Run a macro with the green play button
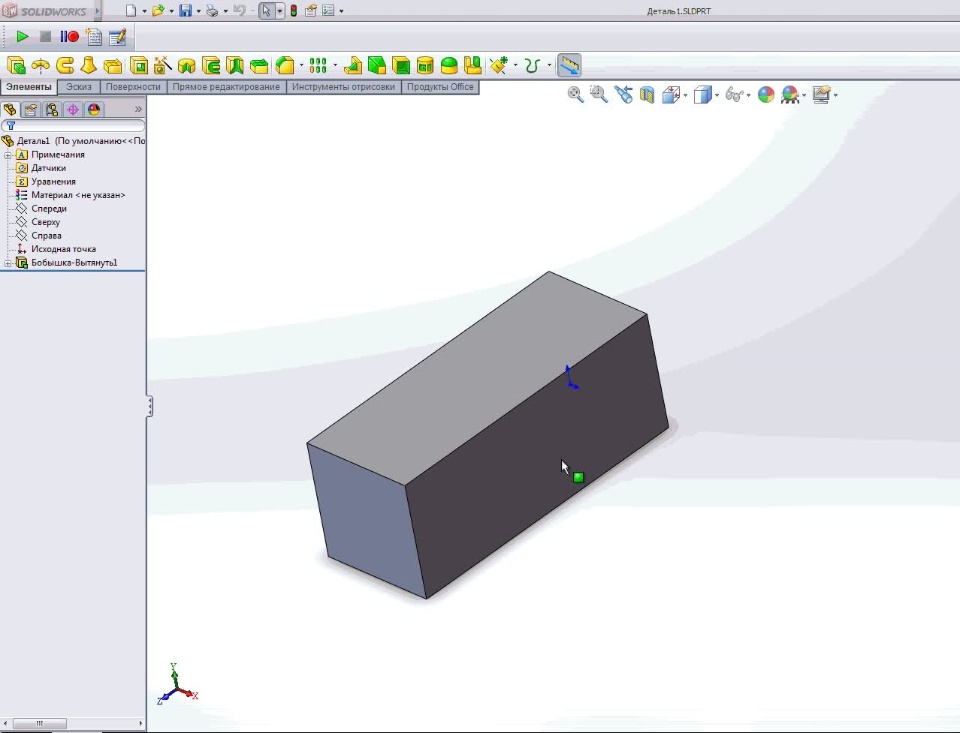 click(22, 37)
